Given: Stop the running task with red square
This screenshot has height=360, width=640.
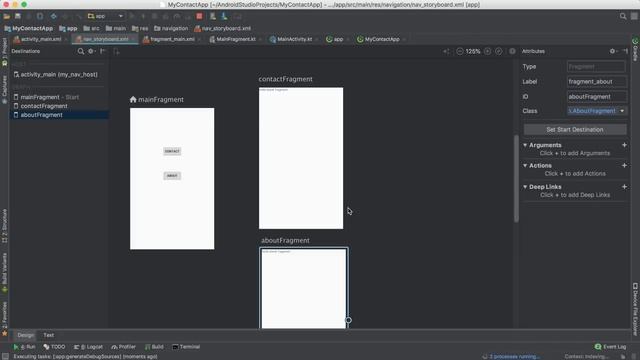Looking at the screenshot, I should click(199, 16).
